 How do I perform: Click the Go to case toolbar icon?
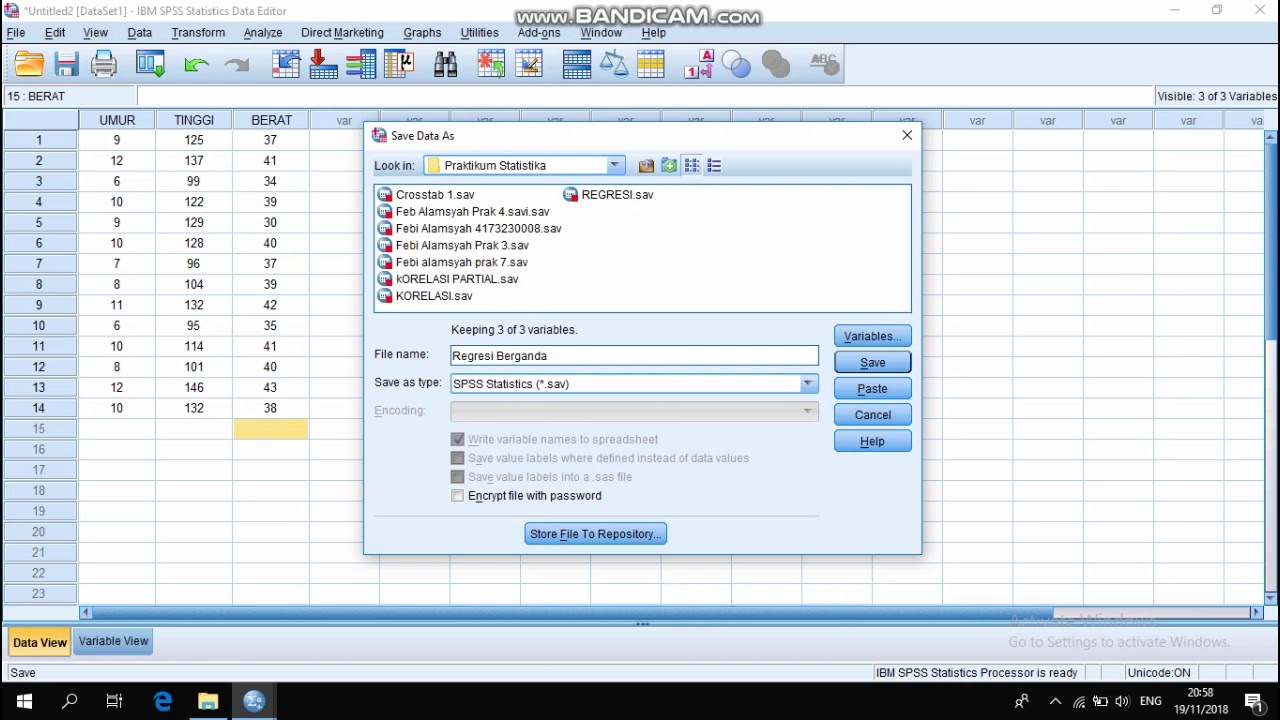(286, 65)
